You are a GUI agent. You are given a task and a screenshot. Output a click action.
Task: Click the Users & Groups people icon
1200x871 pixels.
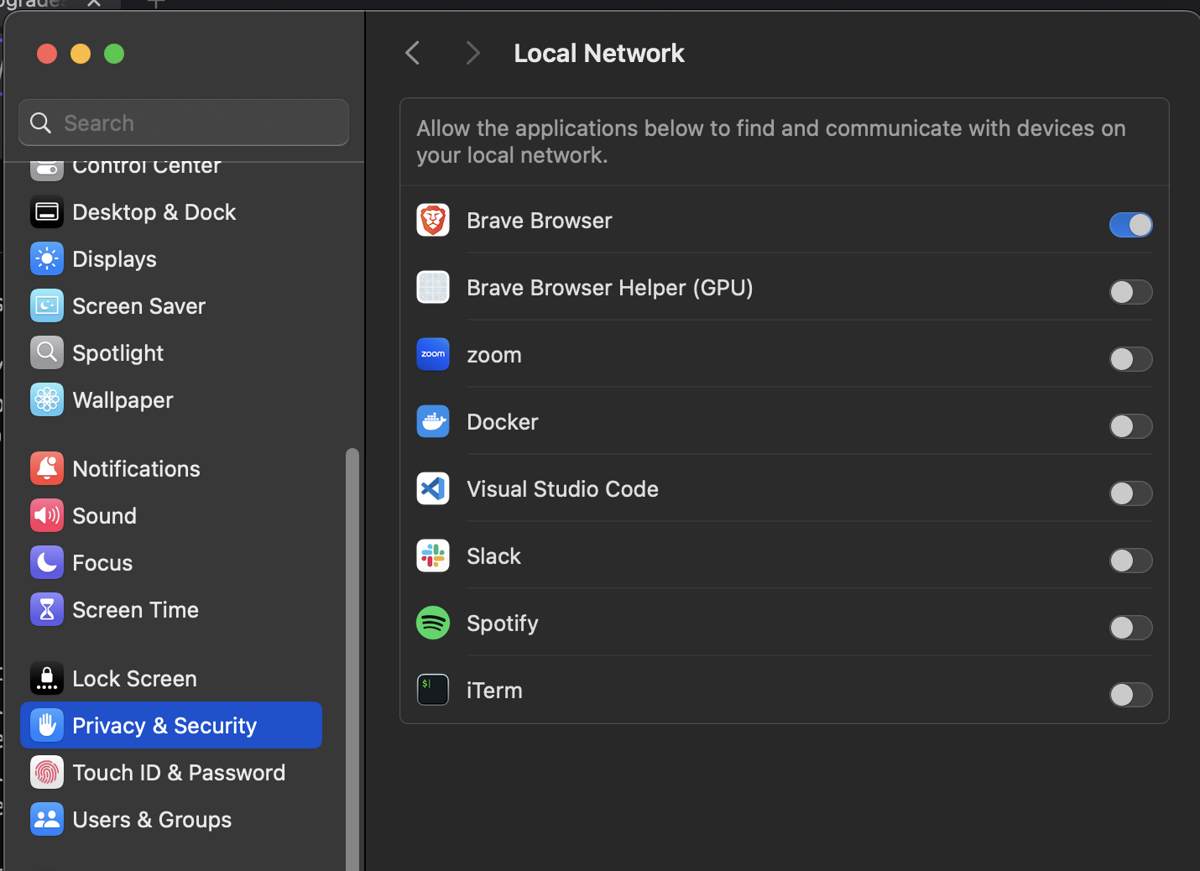click(47, 819)
